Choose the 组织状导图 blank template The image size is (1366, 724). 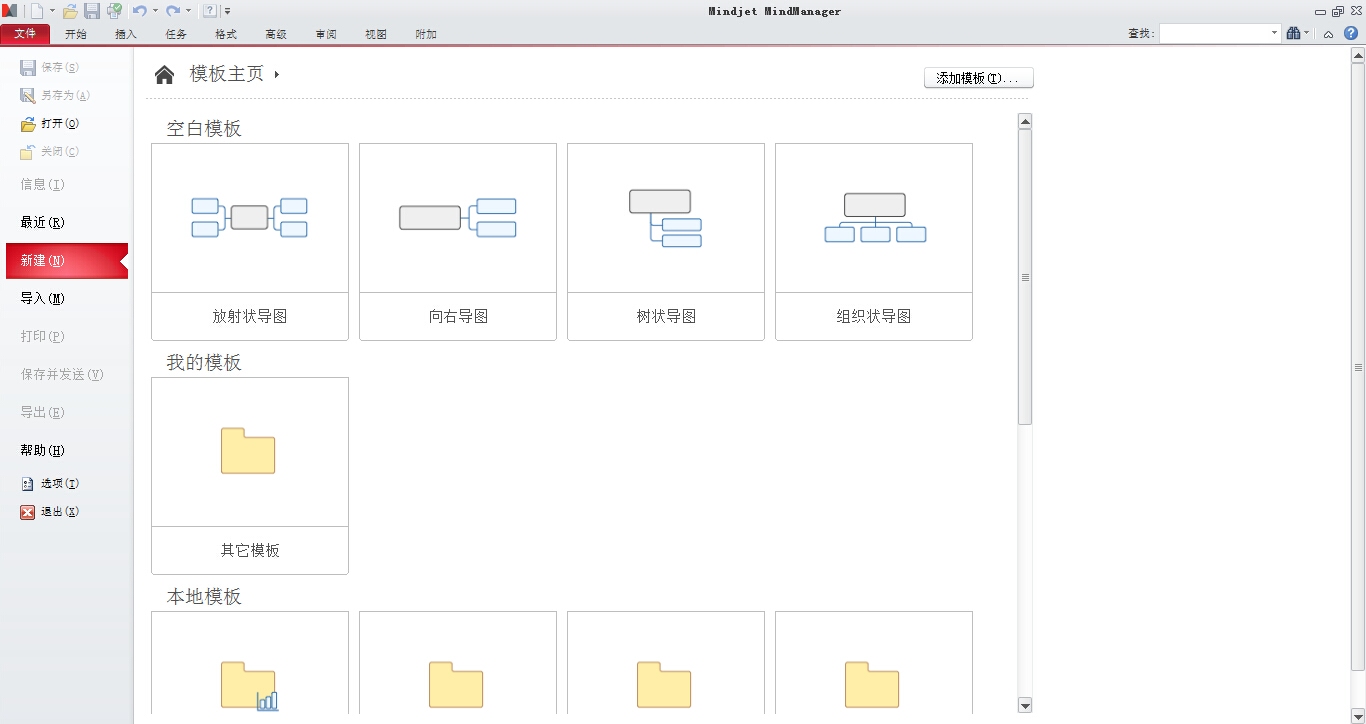click(x=874, y=242)
